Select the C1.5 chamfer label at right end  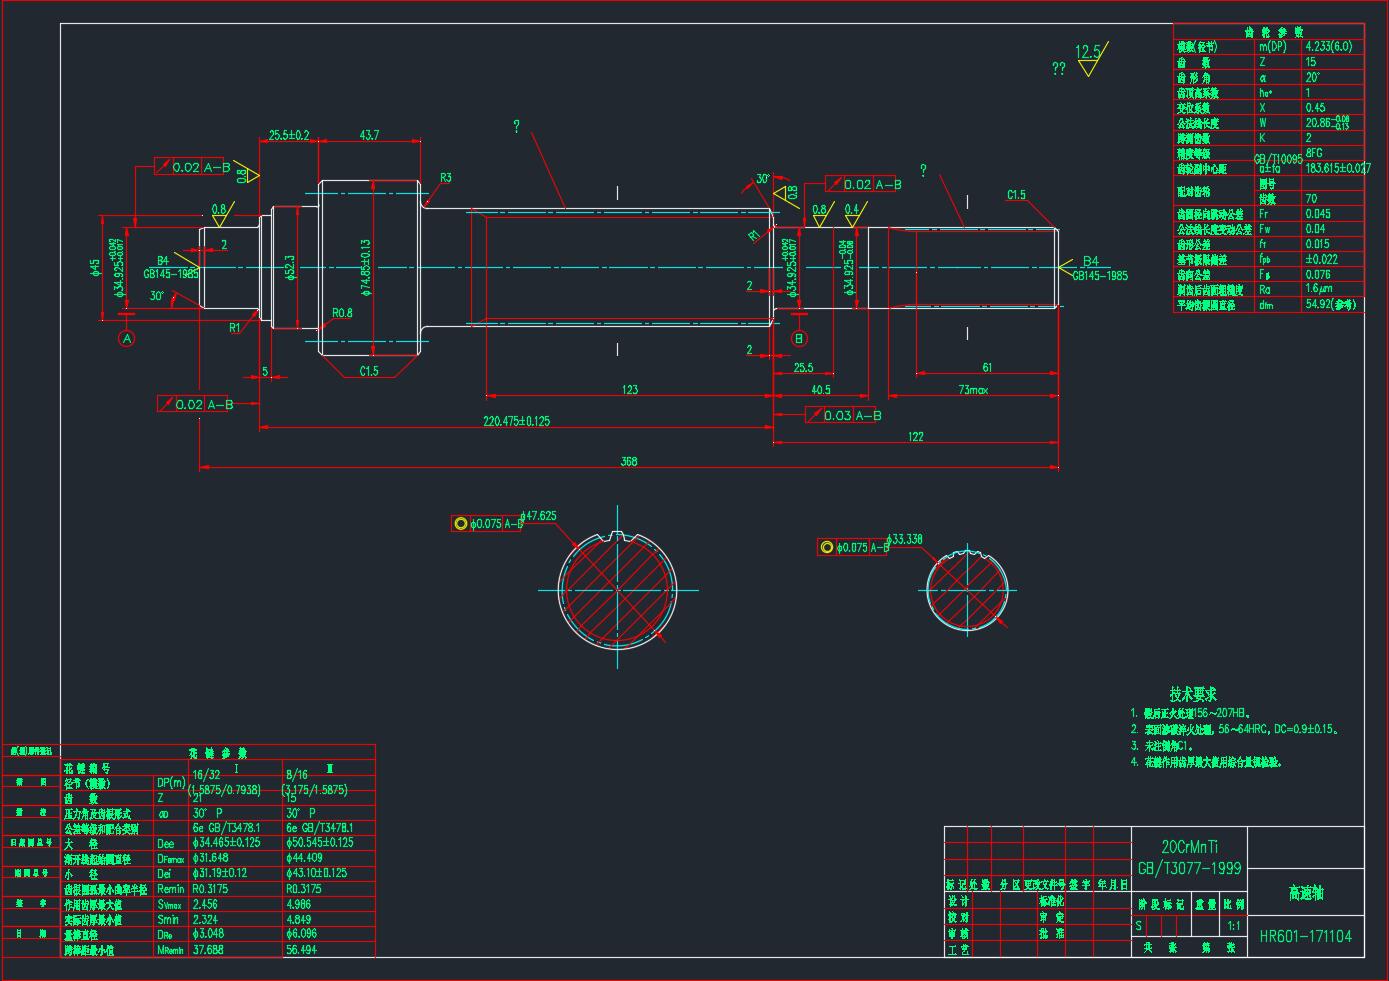[x=1016, y=195]
